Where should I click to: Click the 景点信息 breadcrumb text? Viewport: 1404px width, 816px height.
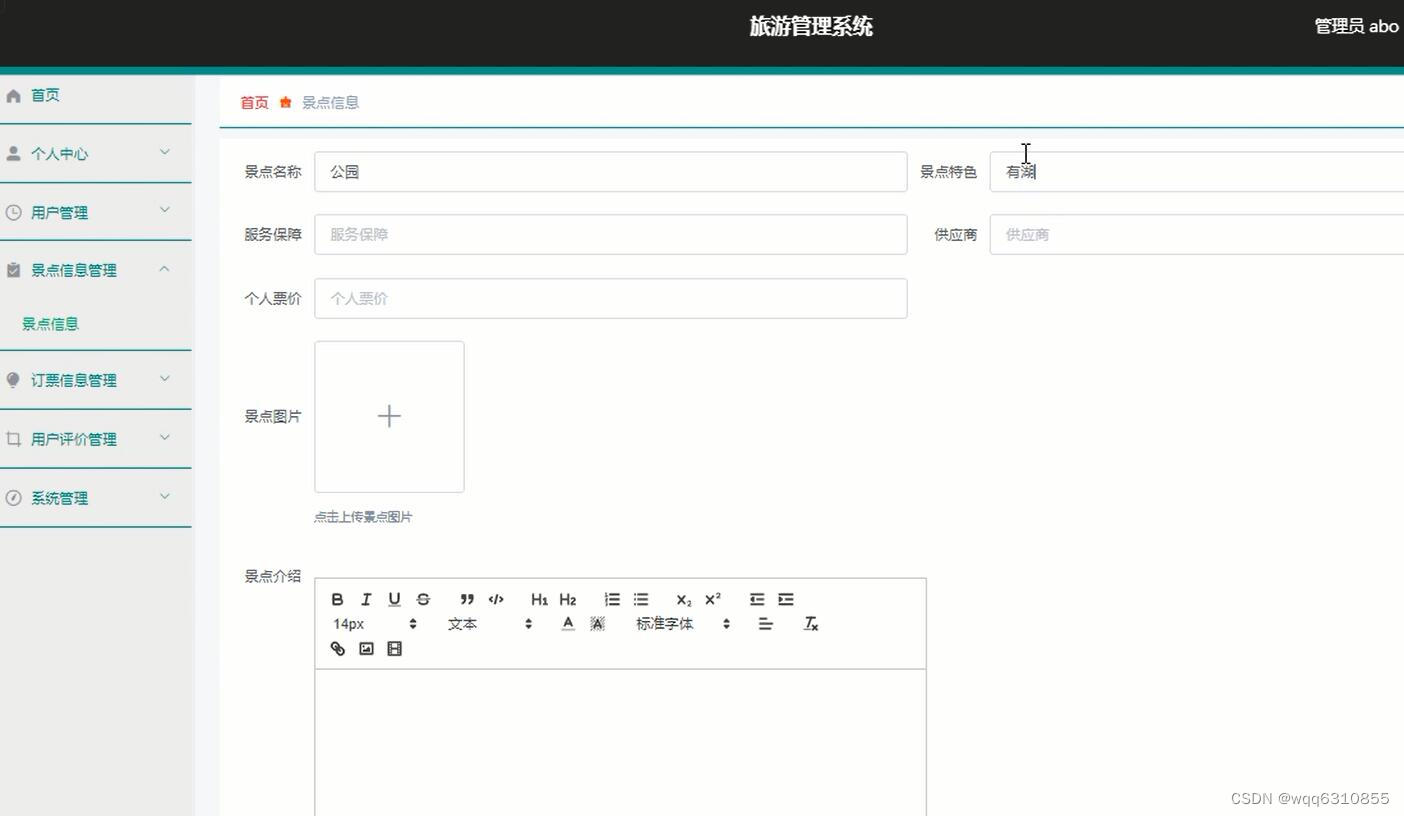[330, 102]
